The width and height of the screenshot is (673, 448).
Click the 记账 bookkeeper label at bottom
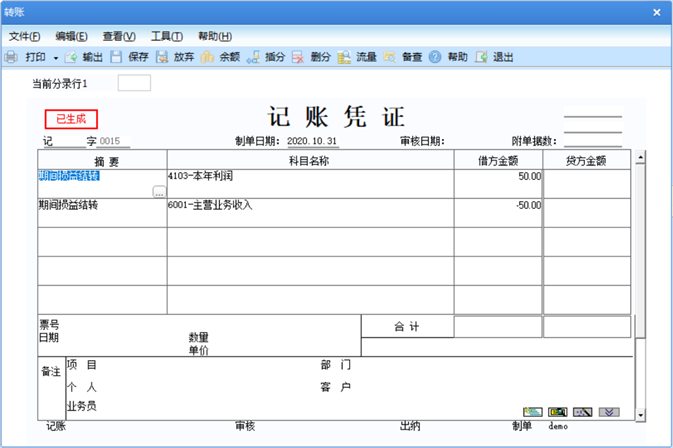pyautogui.click(x=56, y=426)
